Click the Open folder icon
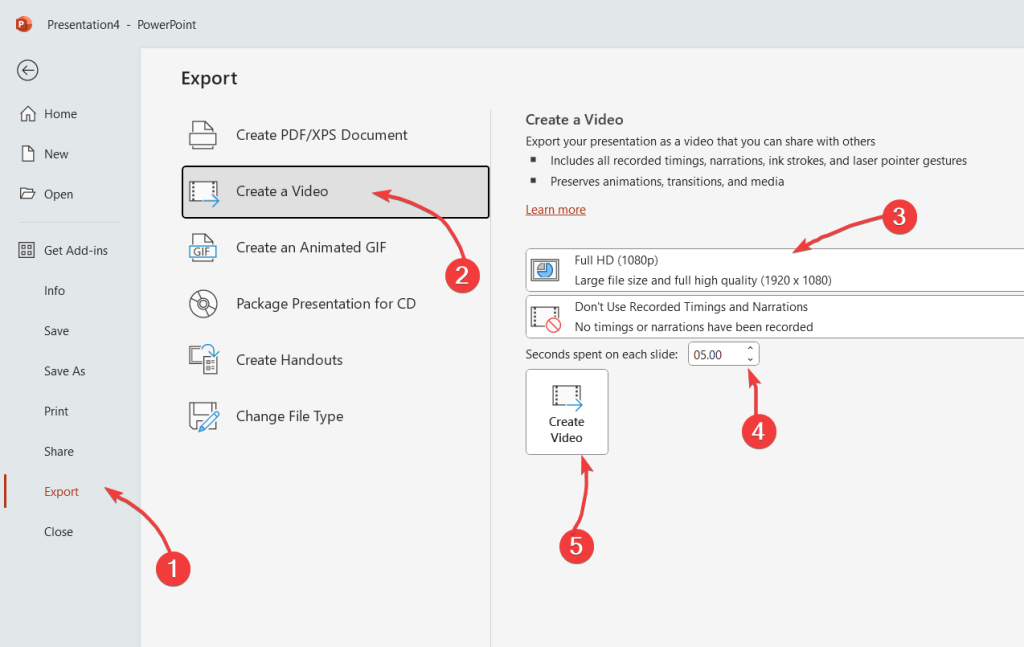1024x647 pixels. pyautogui.click(x=27, y=194)
